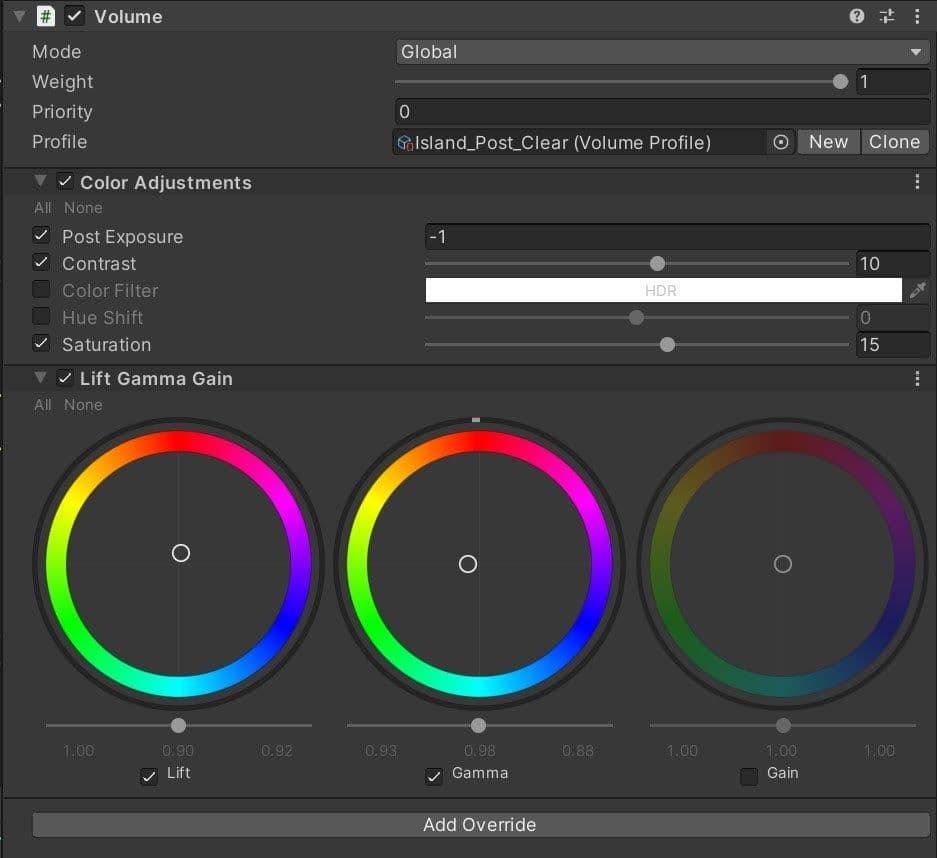Screen dimensions: 937x858
Task: Open the Lift Gamma Gain overflow menu
Action: [x=917, y=377]
